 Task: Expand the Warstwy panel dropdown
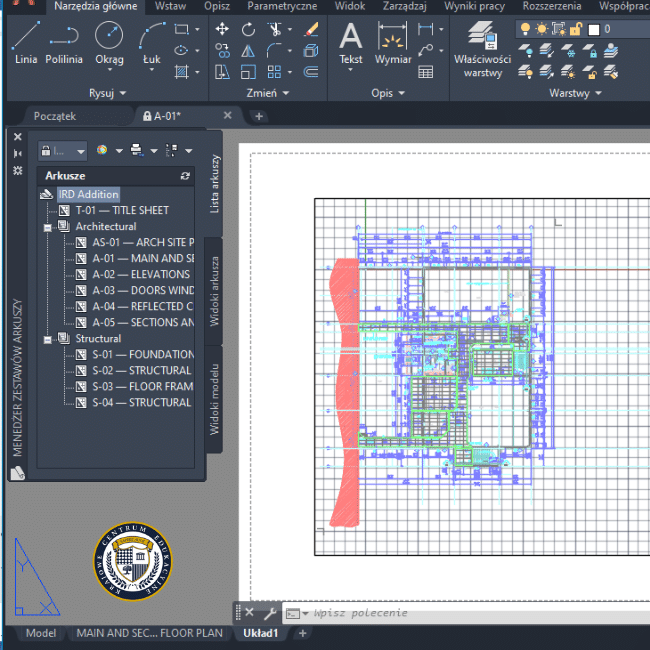coord(575,93)
